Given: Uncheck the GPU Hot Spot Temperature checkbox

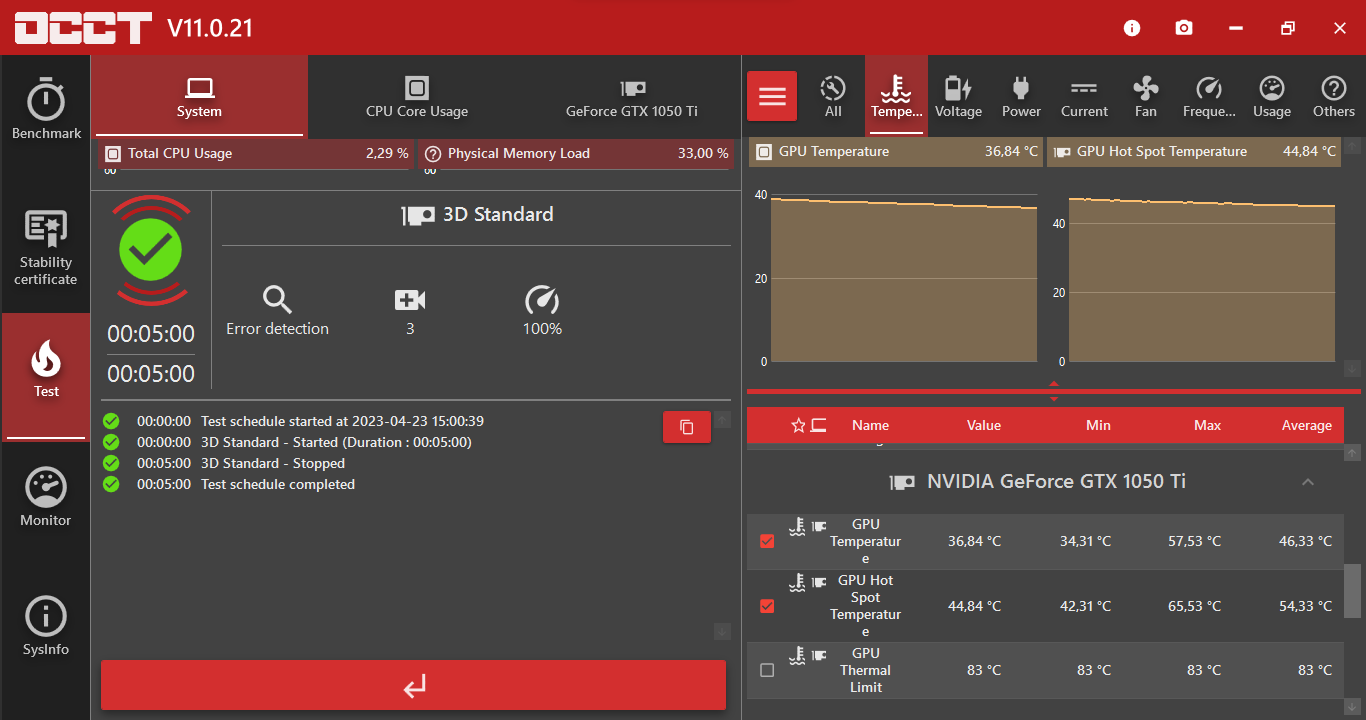Looking at the screenshot, I should click(767, 606).
